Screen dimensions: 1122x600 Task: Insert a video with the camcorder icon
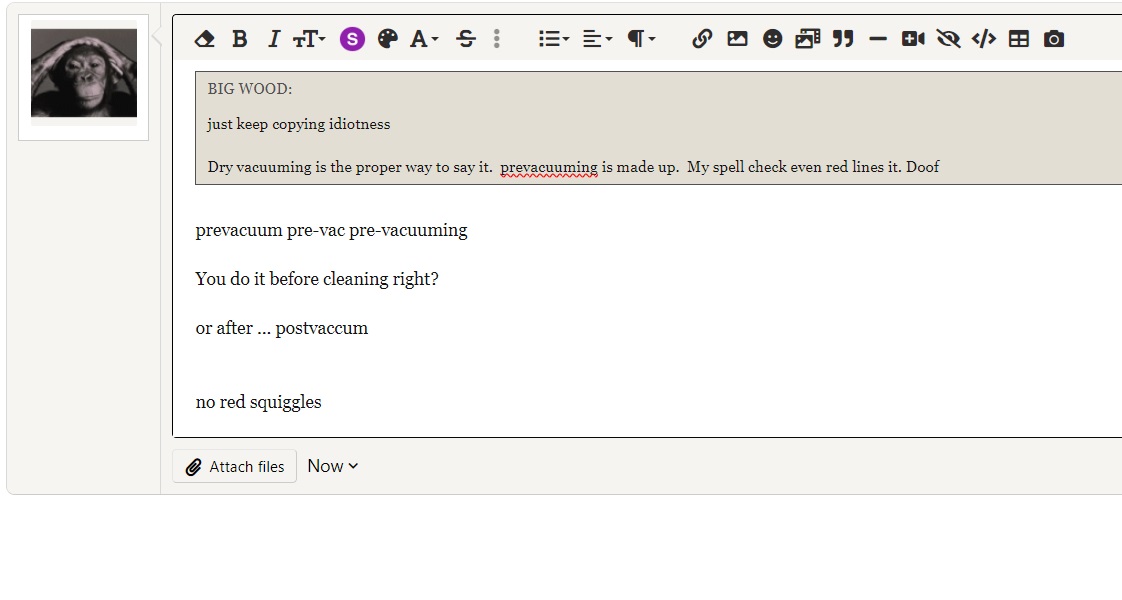pos(912,39)
